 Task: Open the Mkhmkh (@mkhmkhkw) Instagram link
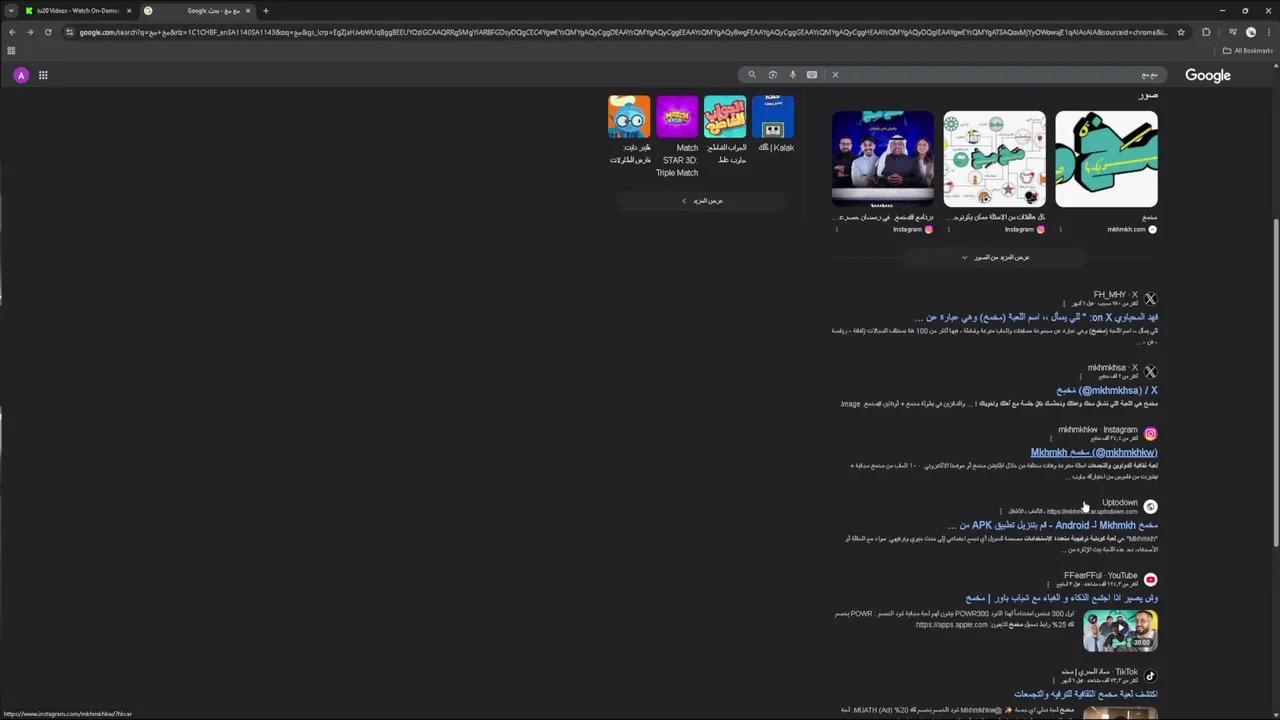pos(1094,452)
